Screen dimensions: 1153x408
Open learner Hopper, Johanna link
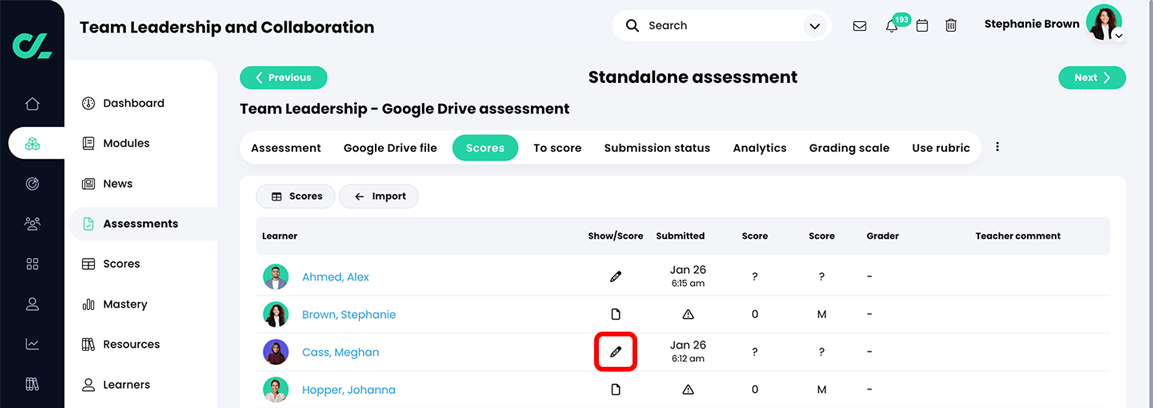pos(349,390)
